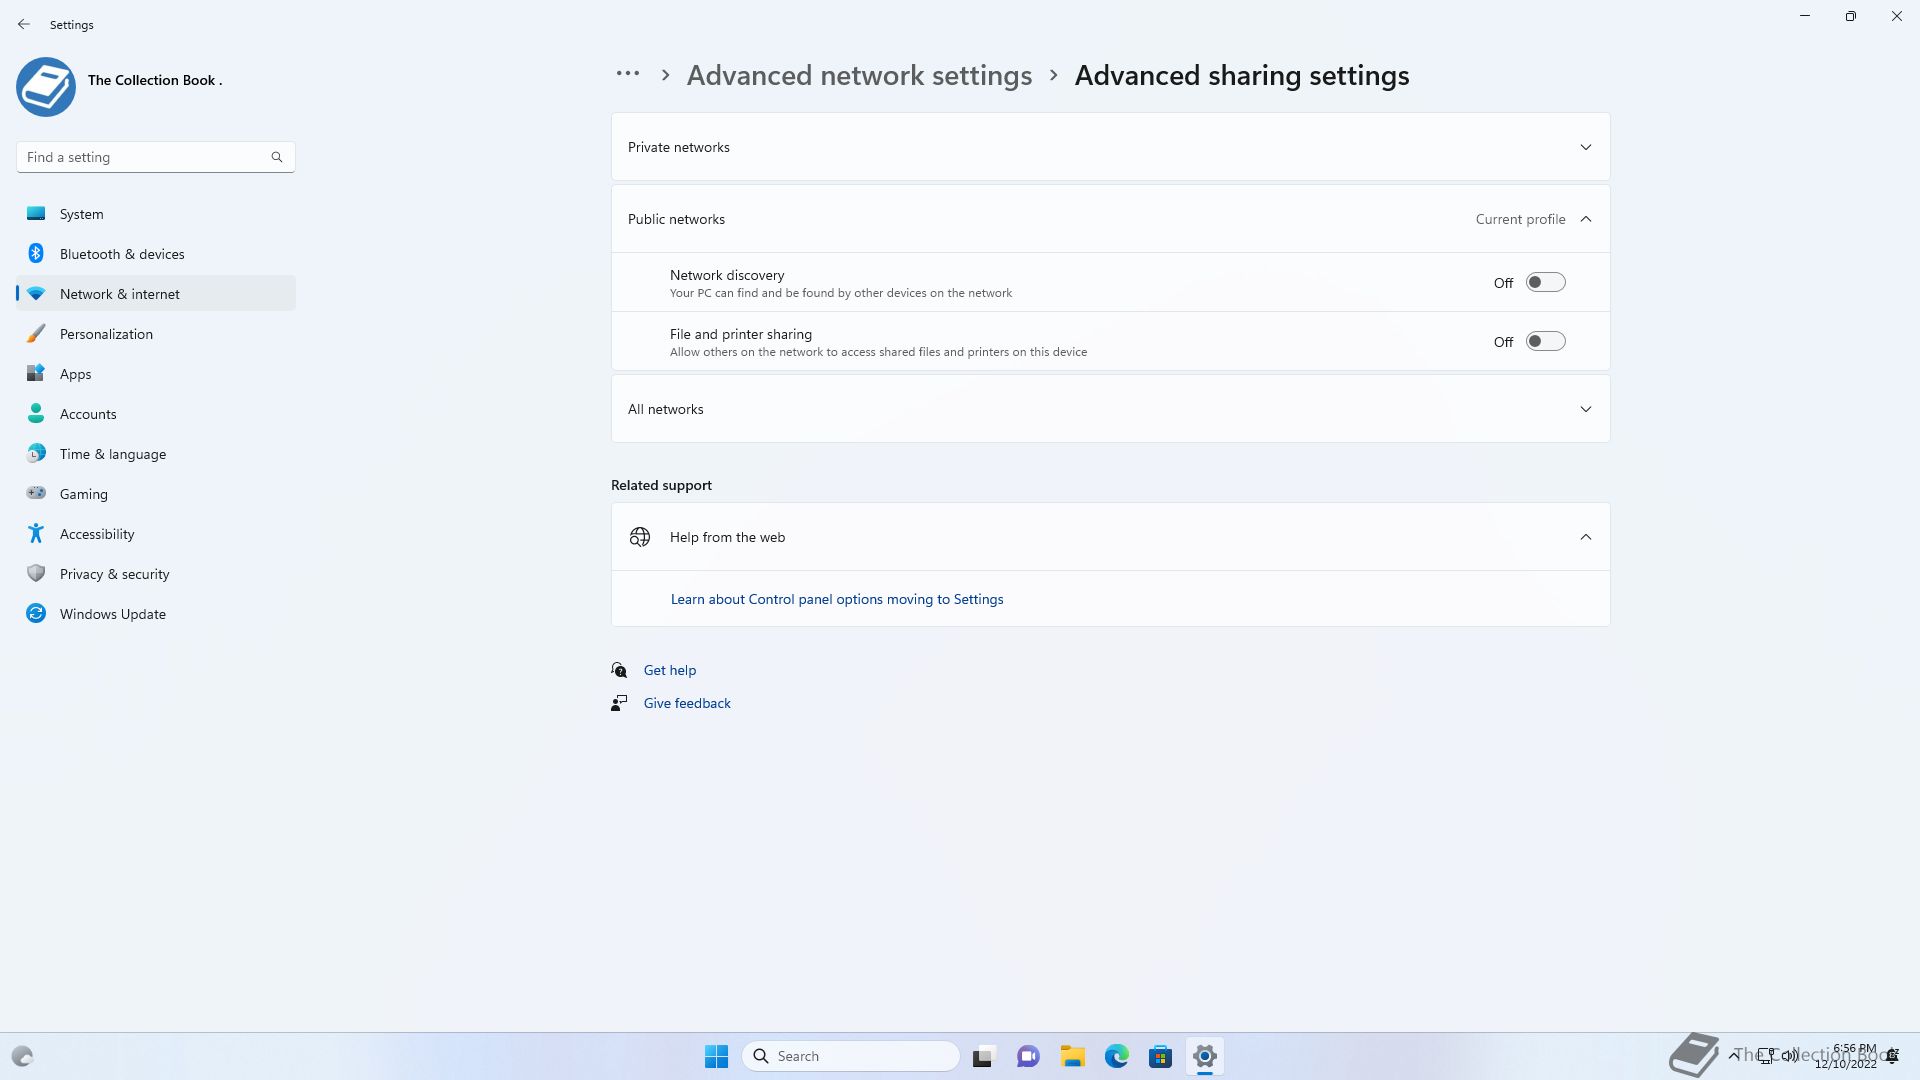Open Microsoft Store from the taskbar

coord(1160,1056)
